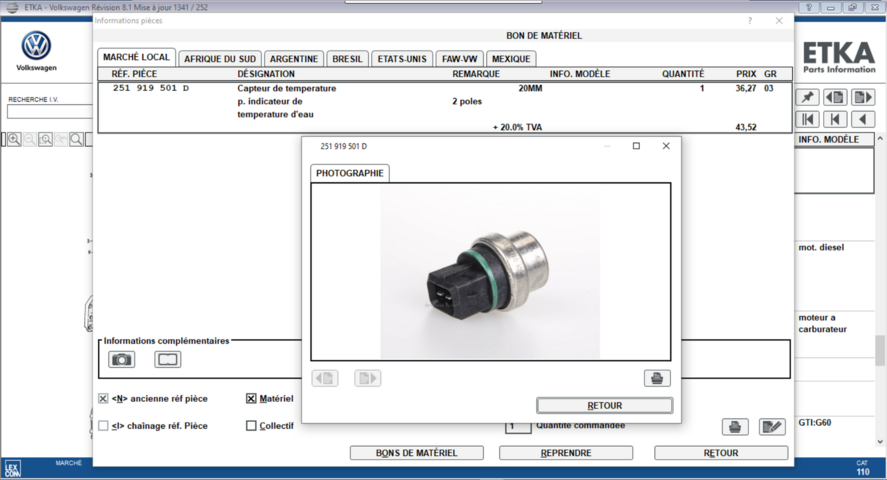The image size is (887, 480).
Task: Select the GTI:G60 entry in right panel
Action: click(815, 422)
